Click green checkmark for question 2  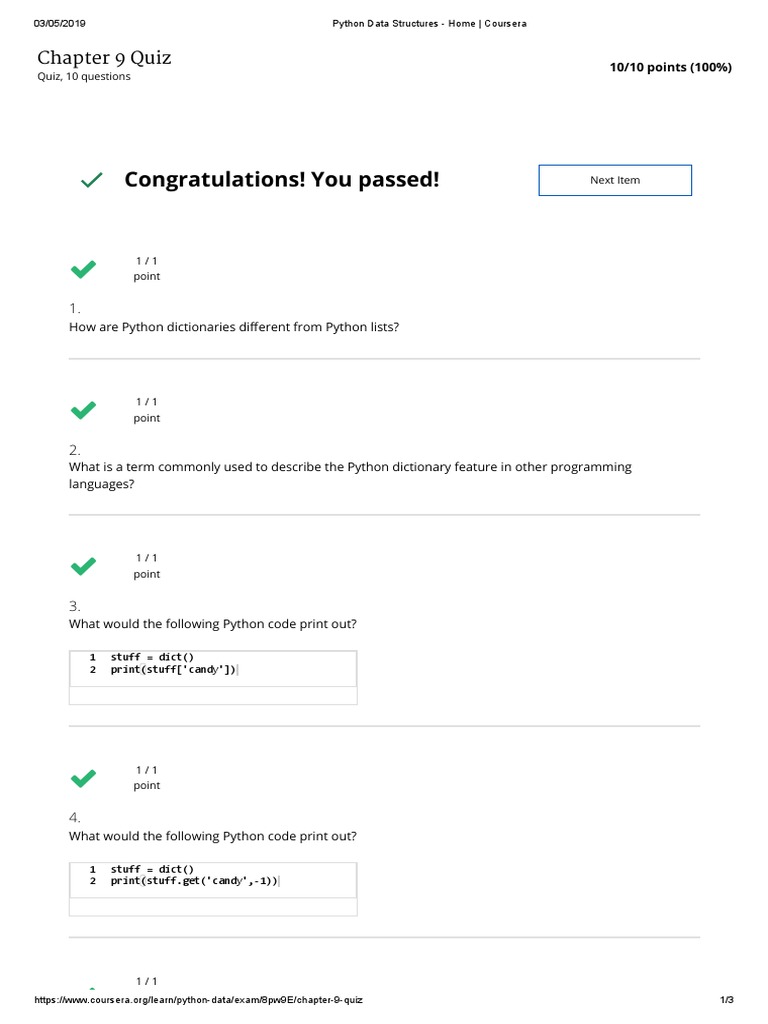click(83, 410)
